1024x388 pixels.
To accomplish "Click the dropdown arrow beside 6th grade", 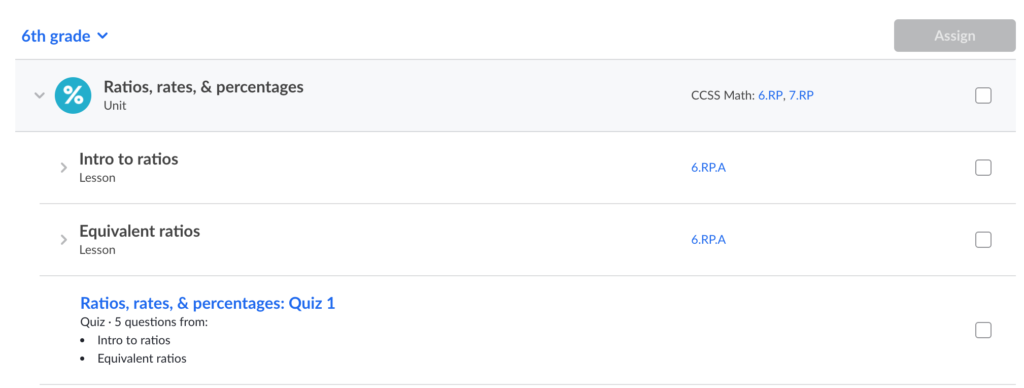I will (102, 37).
